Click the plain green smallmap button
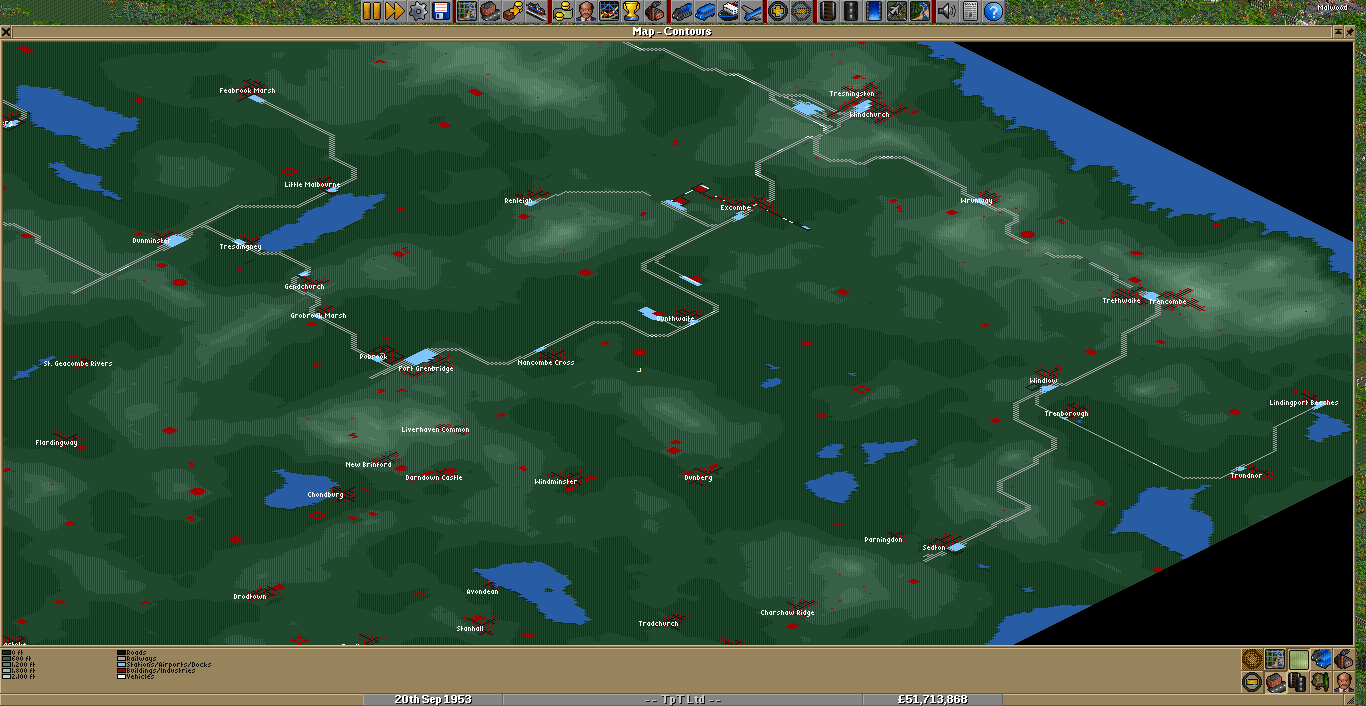The image size is (1366, 706). (1299, 659)
